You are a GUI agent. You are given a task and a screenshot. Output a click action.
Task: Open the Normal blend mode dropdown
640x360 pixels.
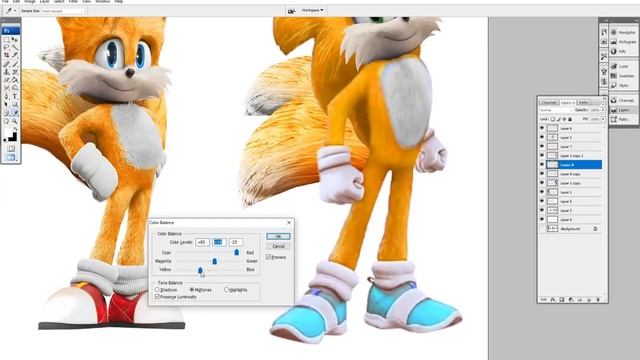[x=556, y=110]
